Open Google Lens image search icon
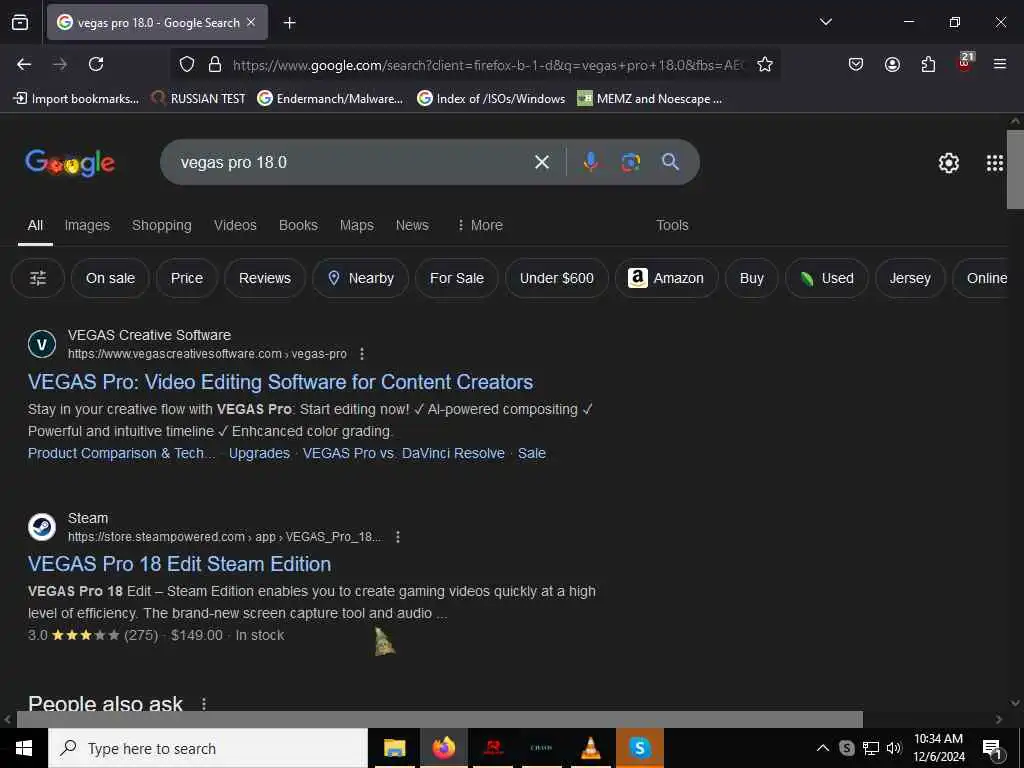This screenshot has height=768, width=1024. pos(630,162)
